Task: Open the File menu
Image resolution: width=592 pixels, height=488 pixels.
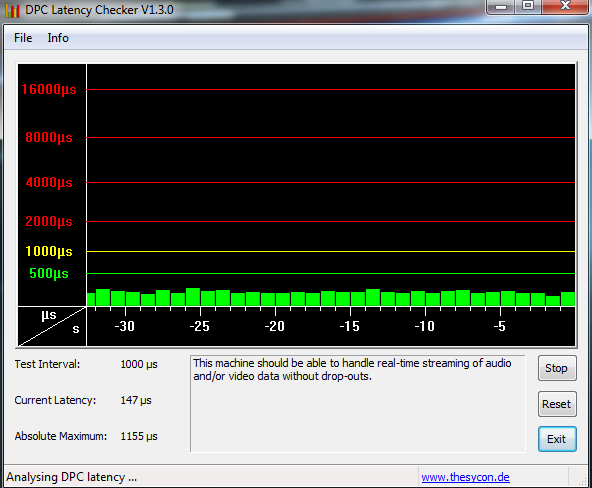Action: 23,38
